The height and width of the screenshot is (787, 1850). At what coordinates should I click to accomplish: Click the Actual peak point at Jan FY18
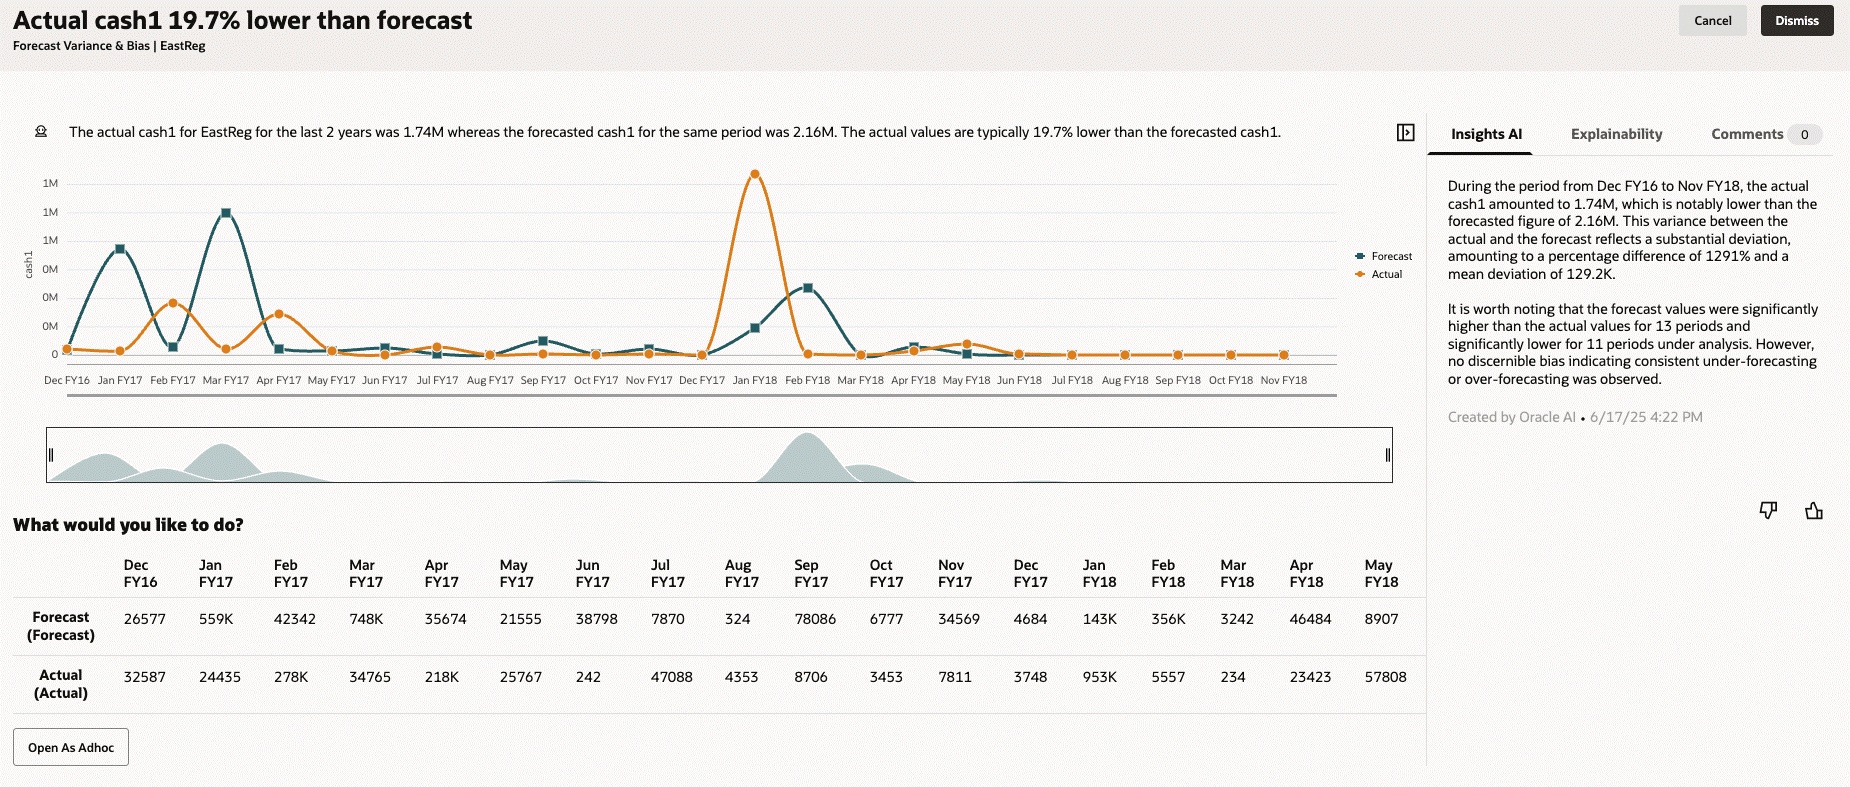[x=755, y=174]
